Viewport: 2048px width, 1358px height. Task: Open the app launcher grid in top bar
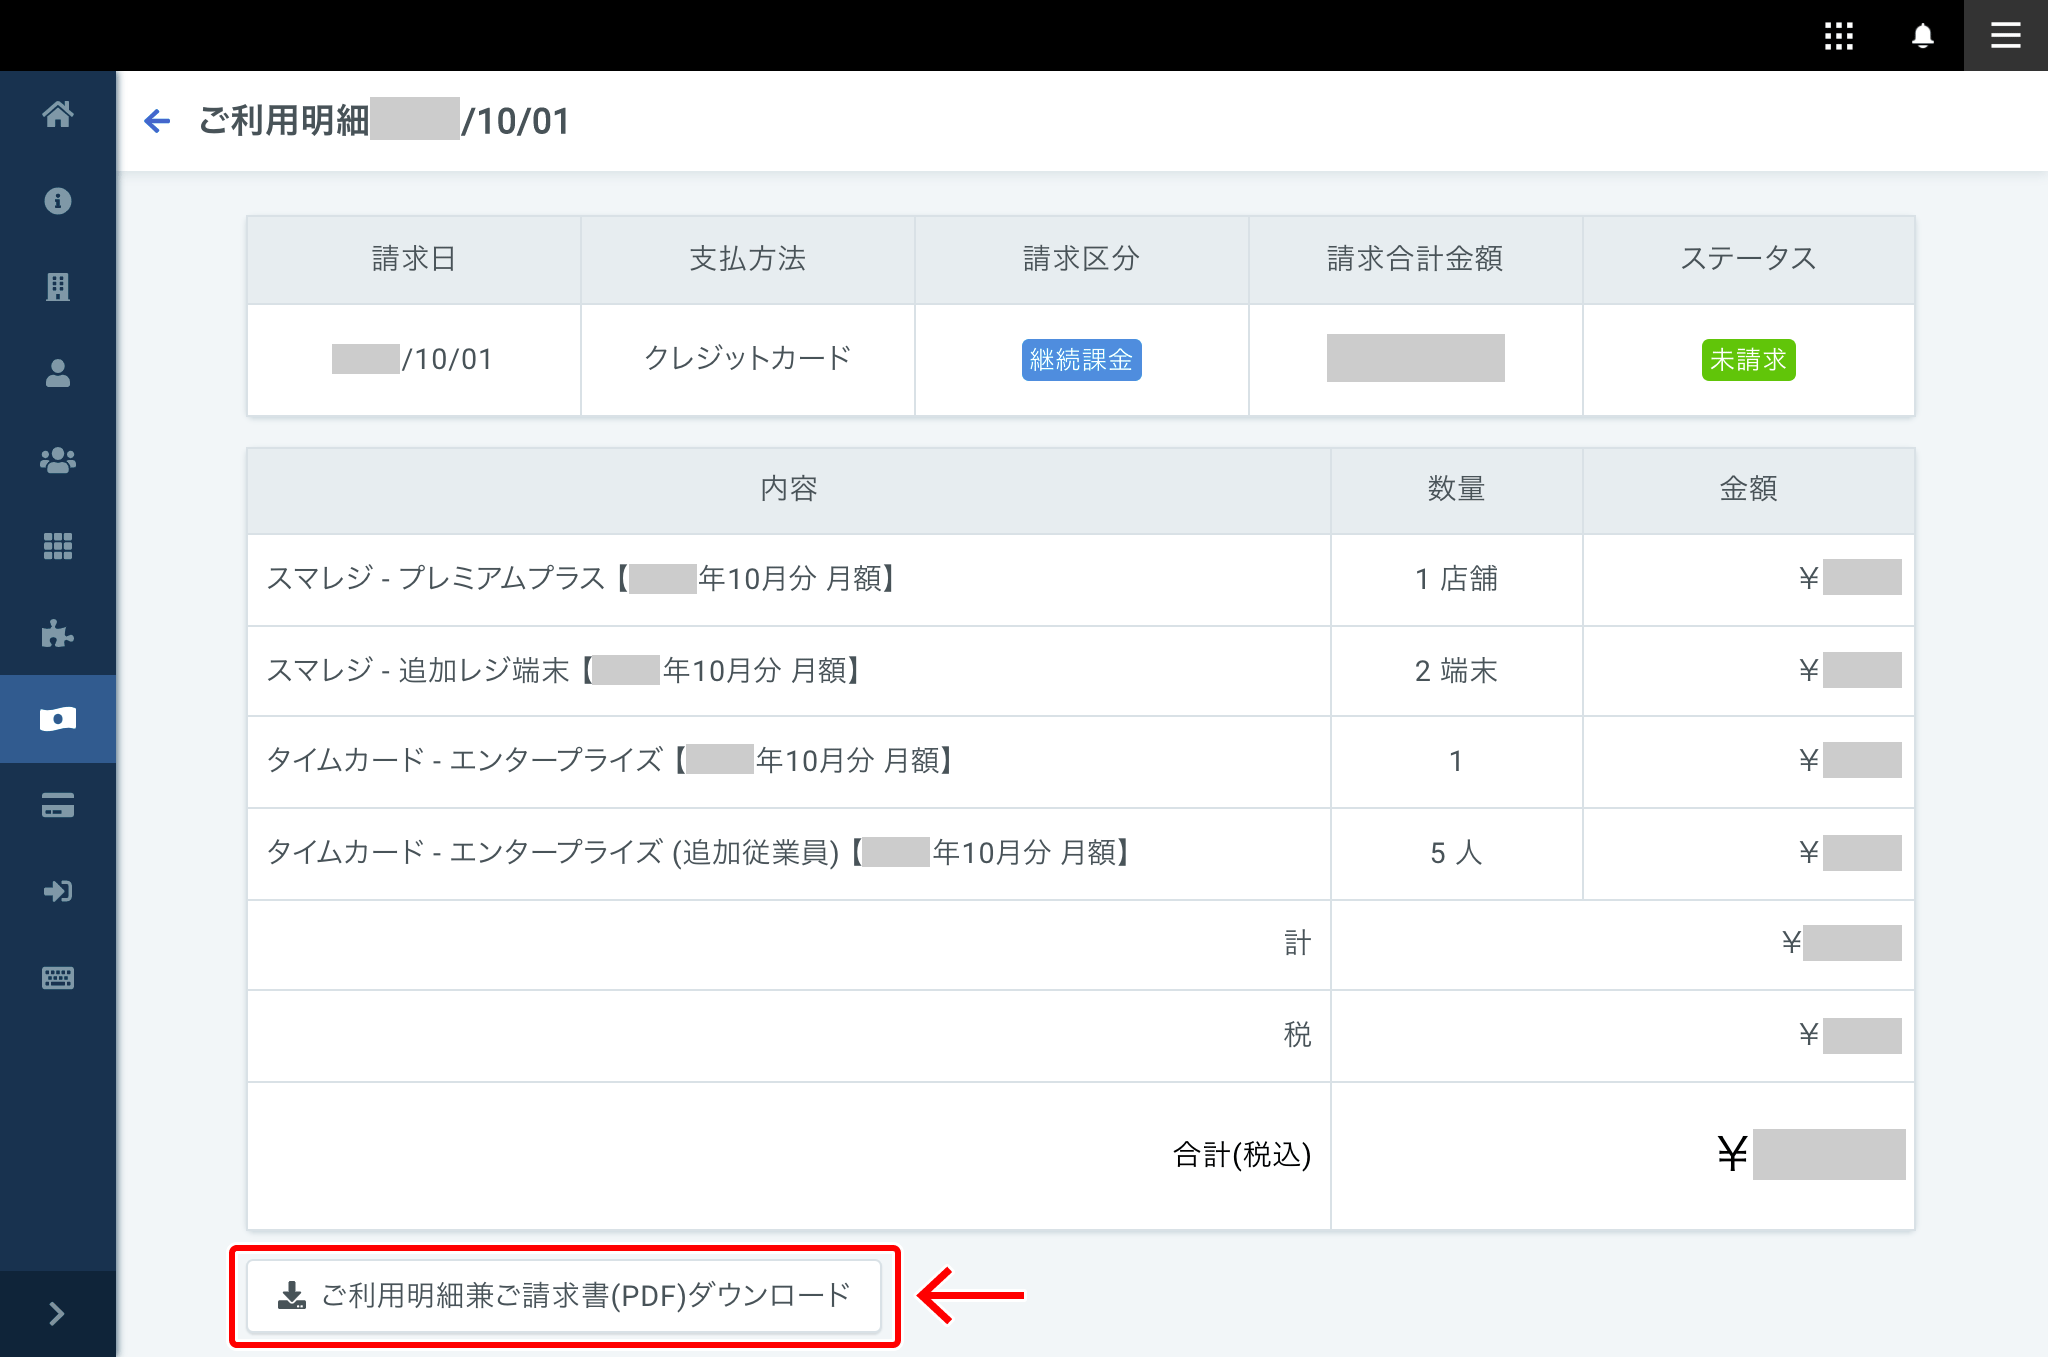[1839, 35]
